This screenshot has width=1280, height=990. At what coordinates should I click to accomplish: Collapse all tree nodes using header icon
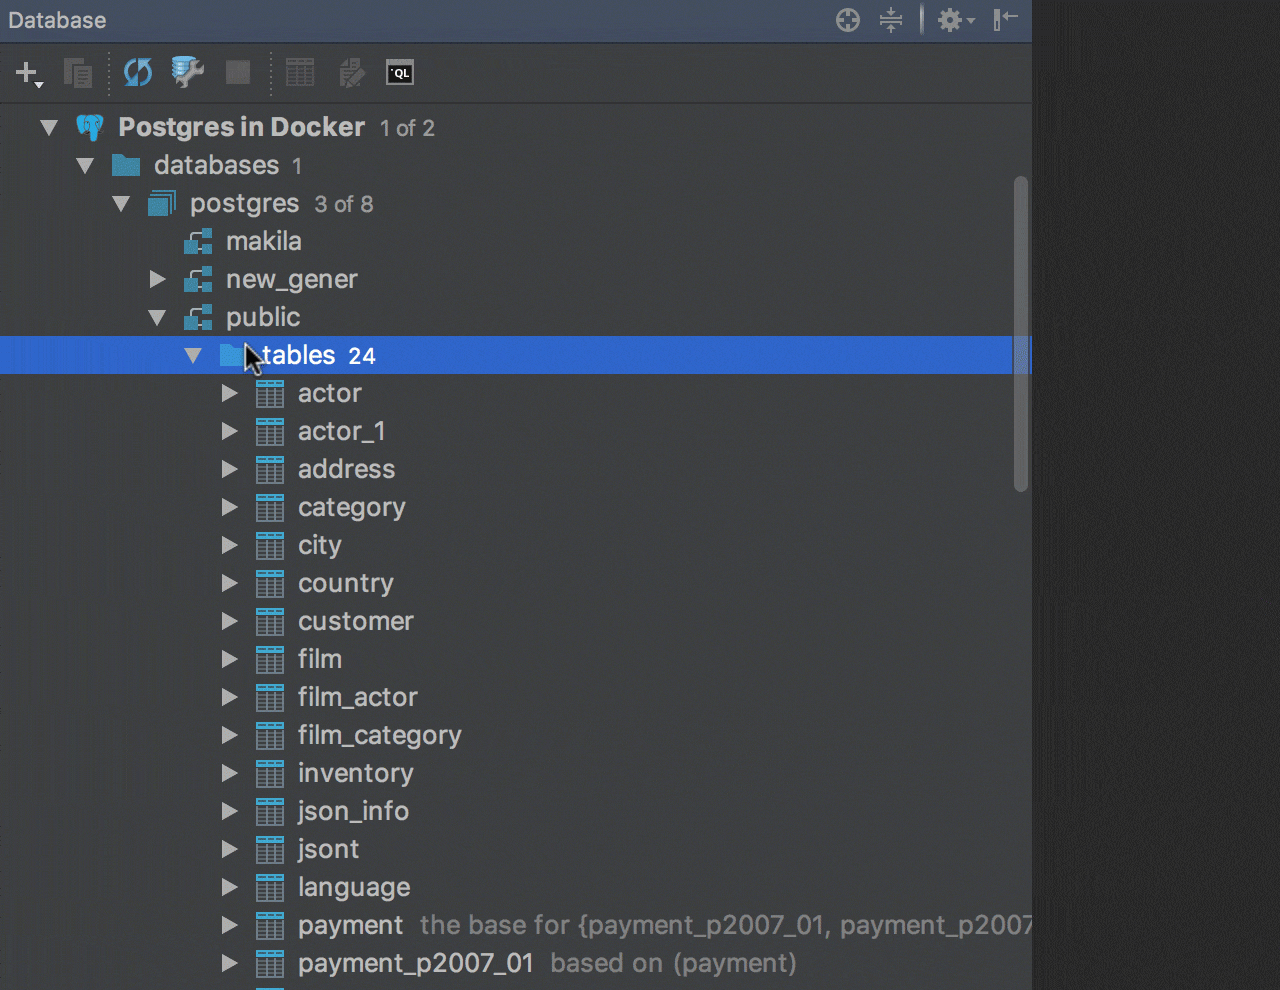(891, 20)
